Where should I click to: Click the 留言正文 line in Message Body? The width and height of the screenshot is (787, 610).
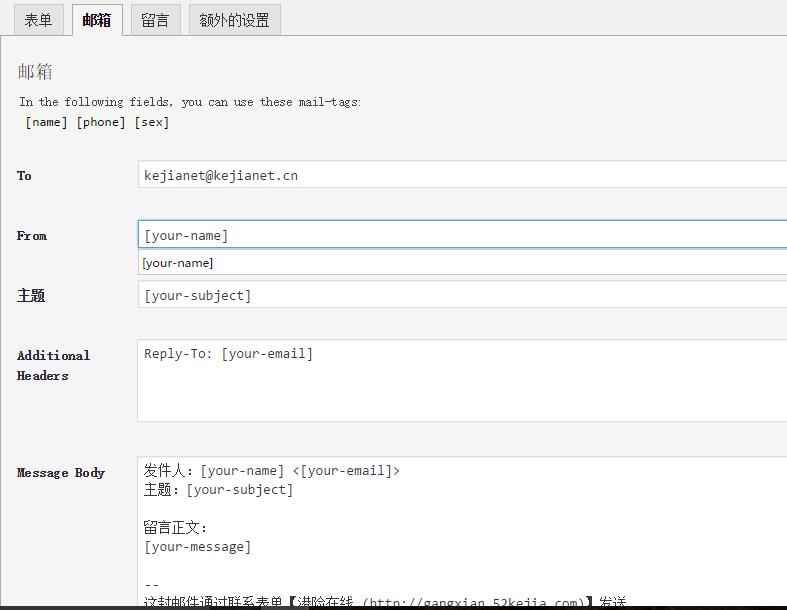(176, 528)
